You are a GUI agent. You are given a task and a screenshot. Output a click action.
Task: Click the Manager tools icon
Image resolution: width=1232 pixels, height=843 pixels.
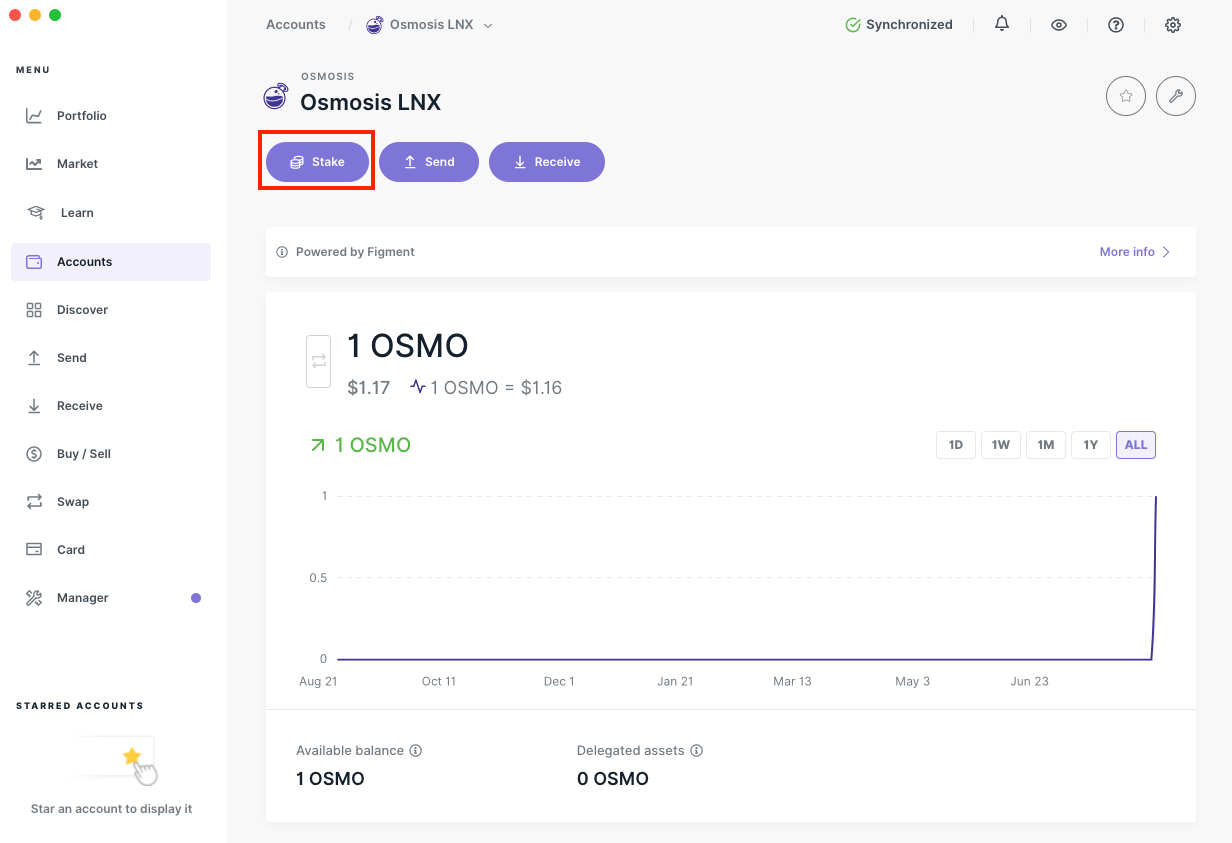pos(34,598)
